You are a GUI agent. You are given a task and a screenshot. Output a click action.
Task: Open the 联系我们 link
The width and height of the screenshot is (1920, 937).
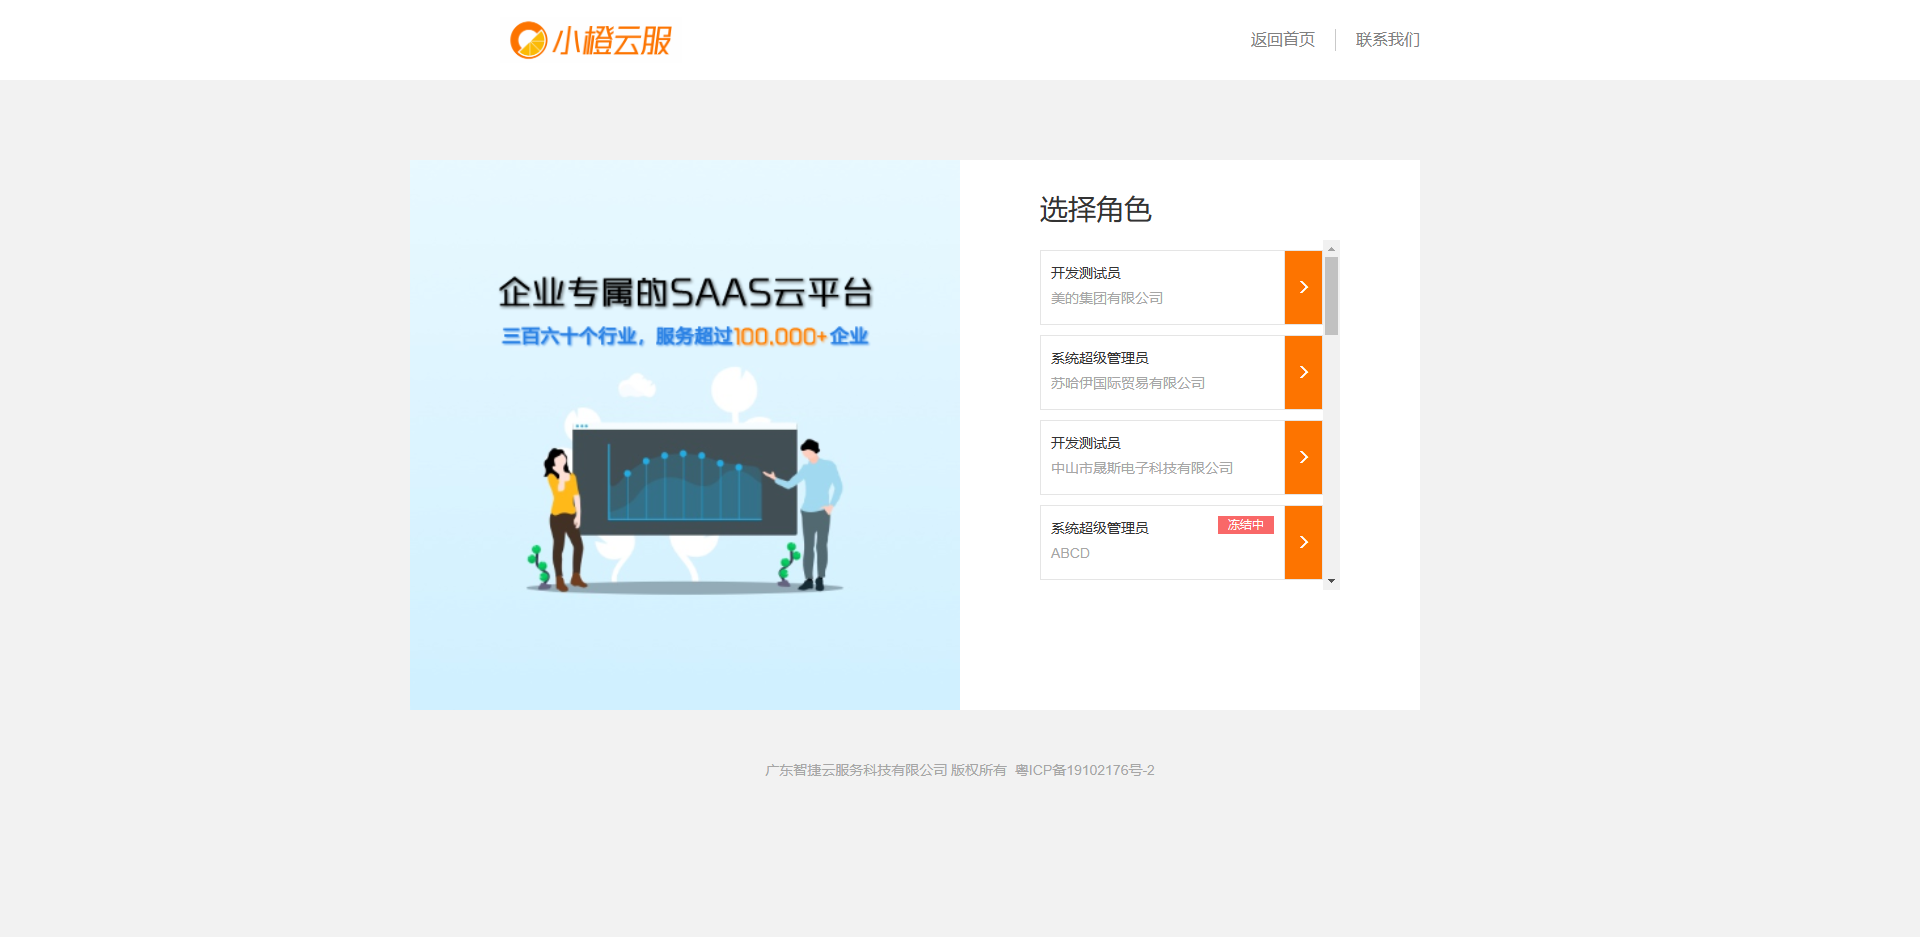[1387, 40]
